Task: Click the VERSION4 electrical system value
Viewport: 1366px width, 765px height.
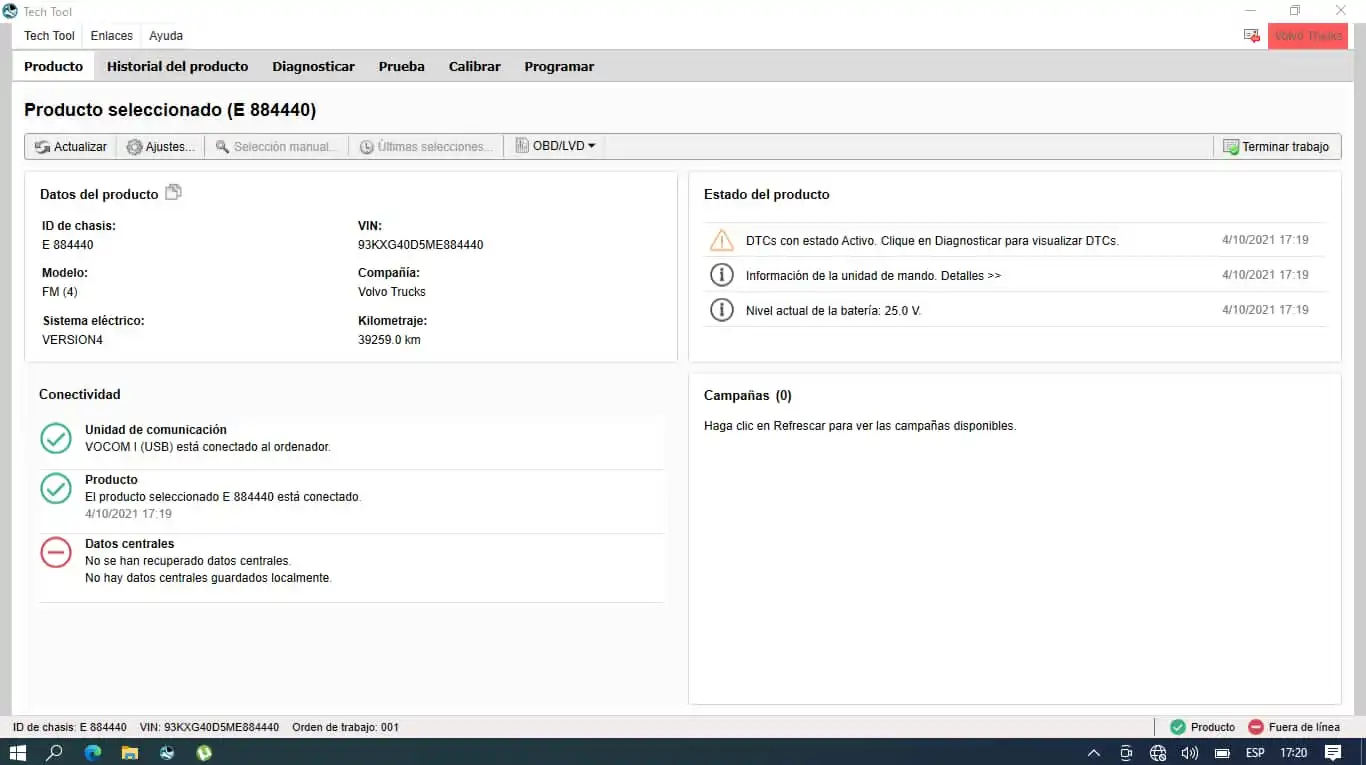Action: (72, 340)
